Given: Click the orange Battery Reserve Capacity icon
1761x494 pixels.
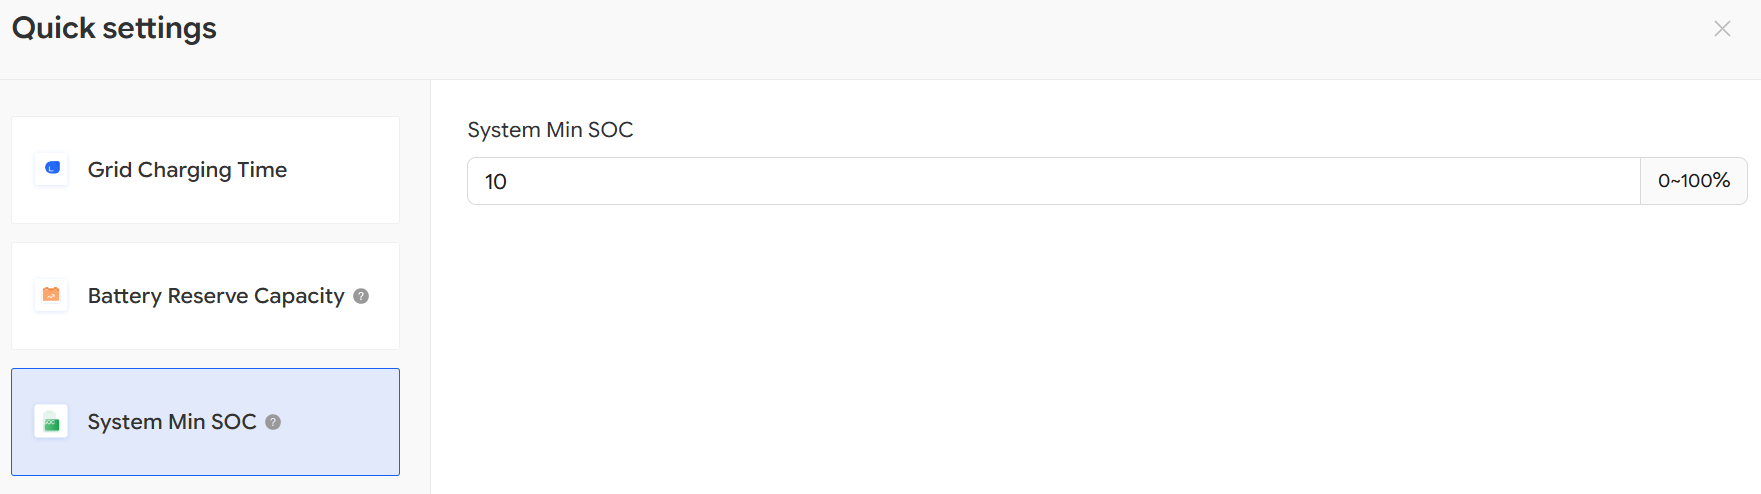Looking at the screenshot, I should point(51,295).
